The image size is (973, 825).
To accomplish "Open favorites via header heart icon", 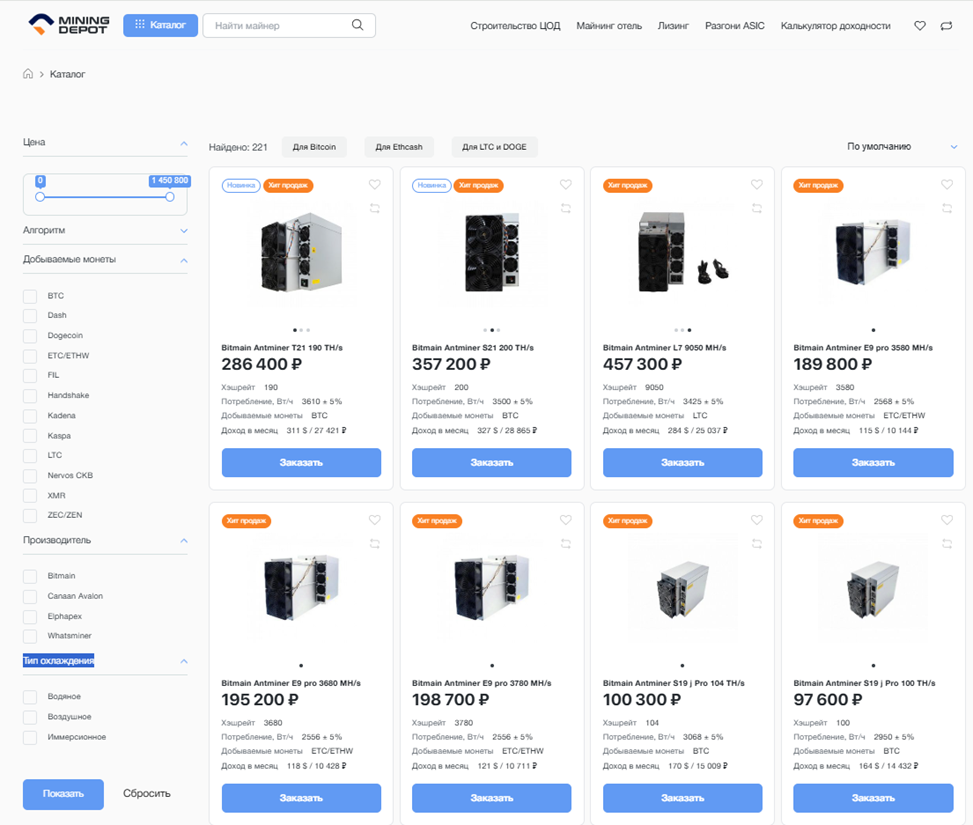I will click(x=920, y=26).
